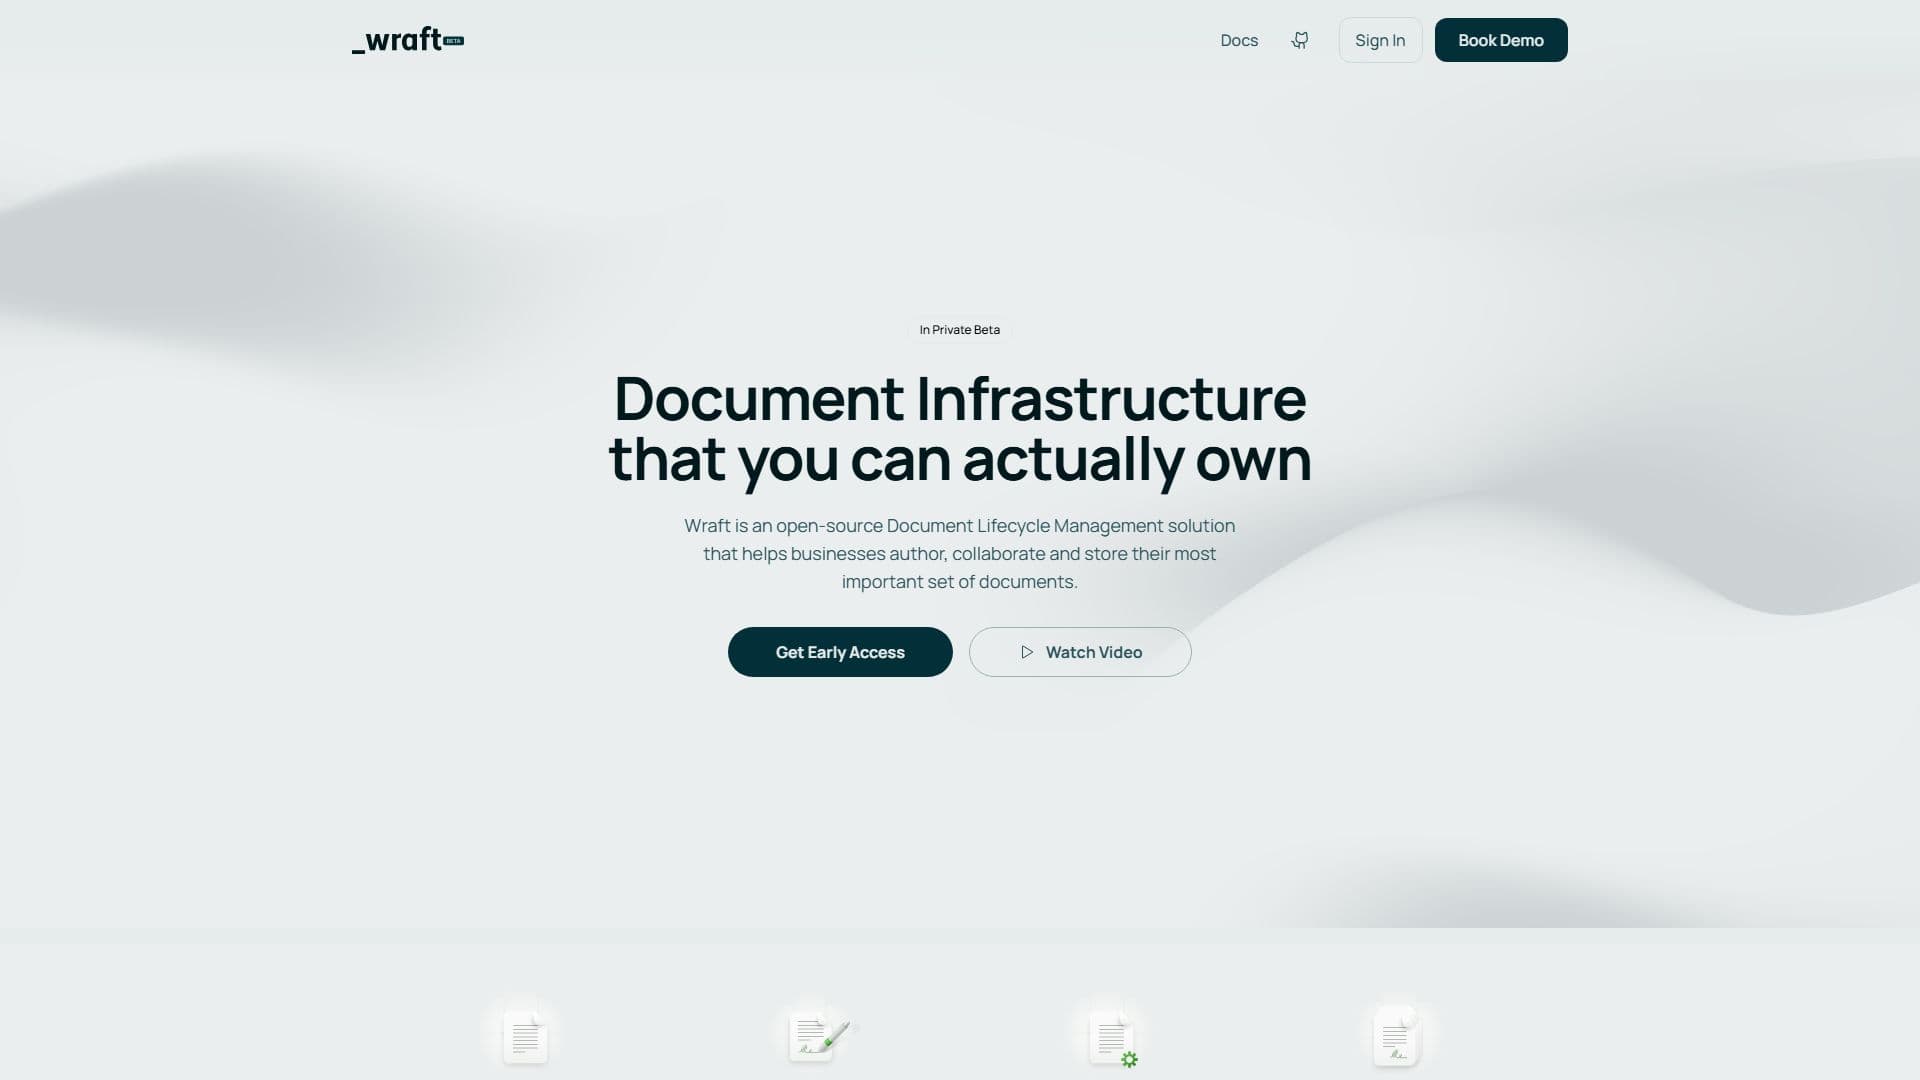This screenshot has height=1080, width=1920.
Task: Click the Sign In button
Action: [x=1380, y=40]
